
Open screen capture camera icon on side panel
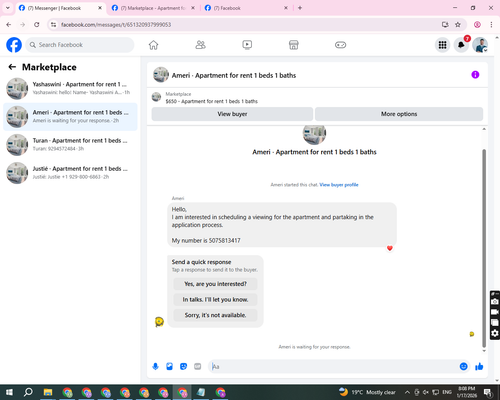pos(495,301)
